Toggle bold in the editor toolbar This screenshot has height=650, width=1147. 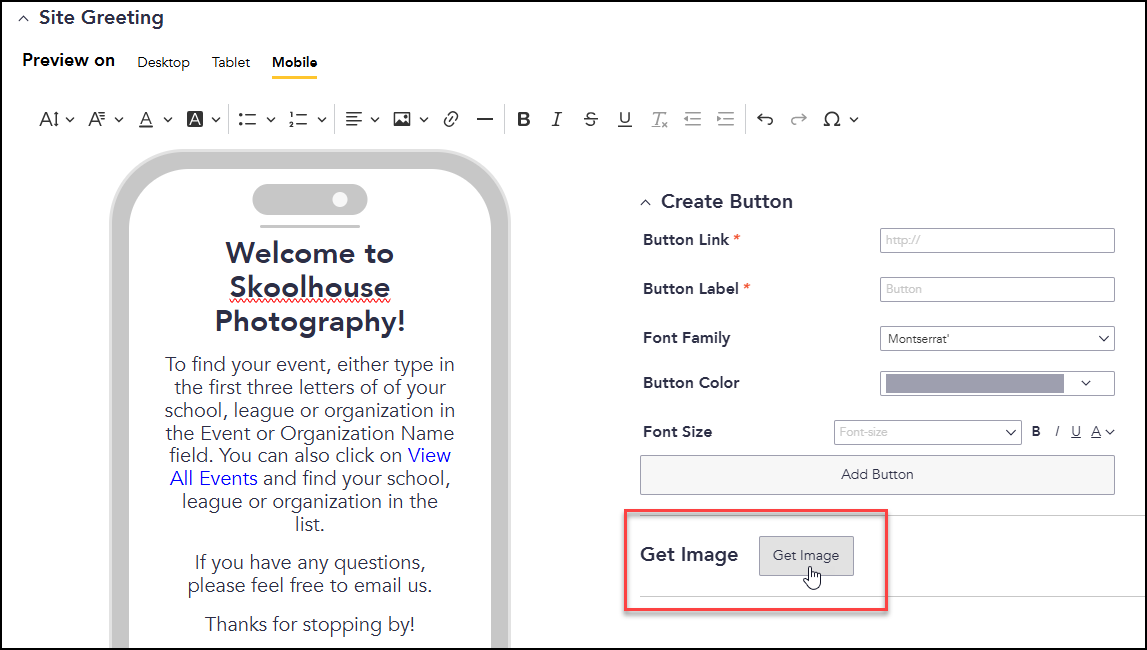(524, 119)
